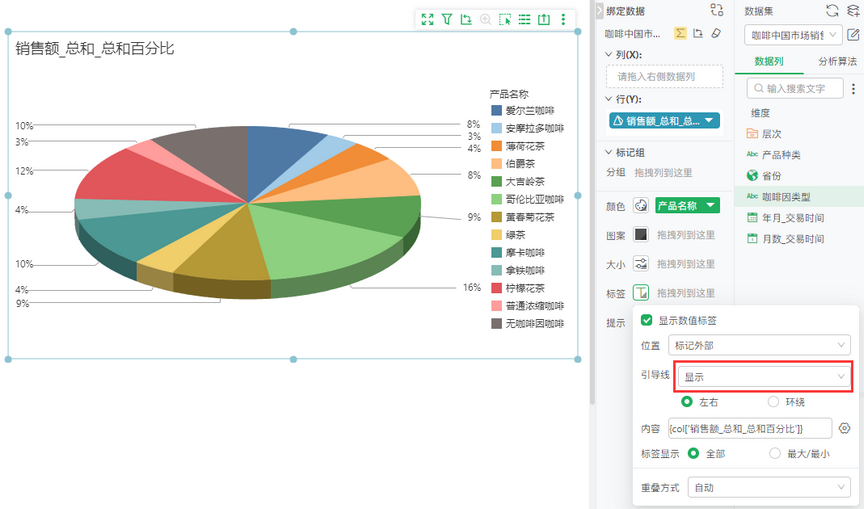Click the eraser clear icon in binding panel
This screenshot has width=864, height=509.
click(714, 33)
